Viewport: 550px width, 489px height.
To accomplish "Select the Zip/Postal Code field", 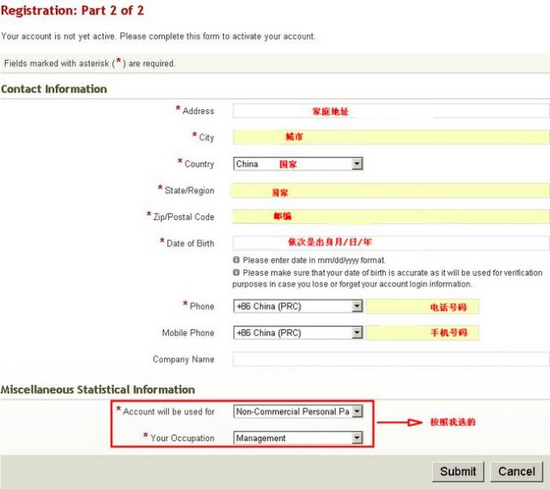I will 391,216.
